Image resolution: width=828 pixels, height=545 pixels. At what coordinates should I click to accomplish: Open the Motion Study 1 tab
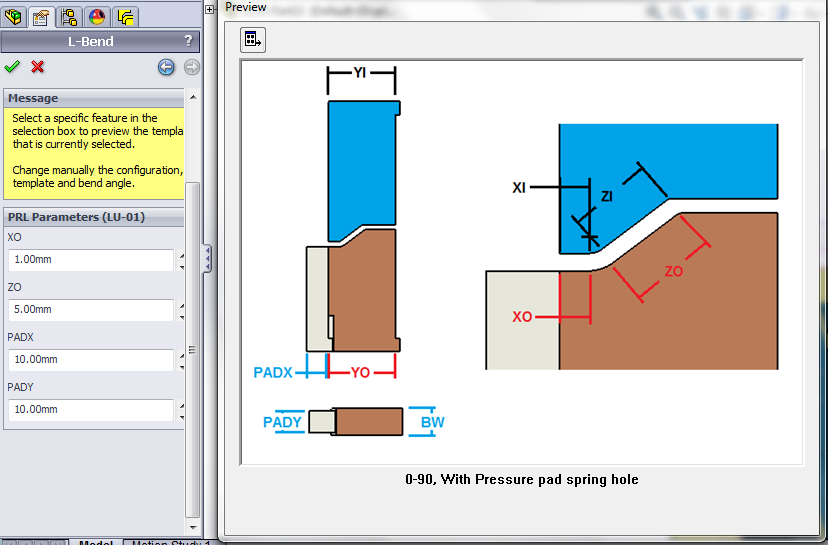[170, 542]
